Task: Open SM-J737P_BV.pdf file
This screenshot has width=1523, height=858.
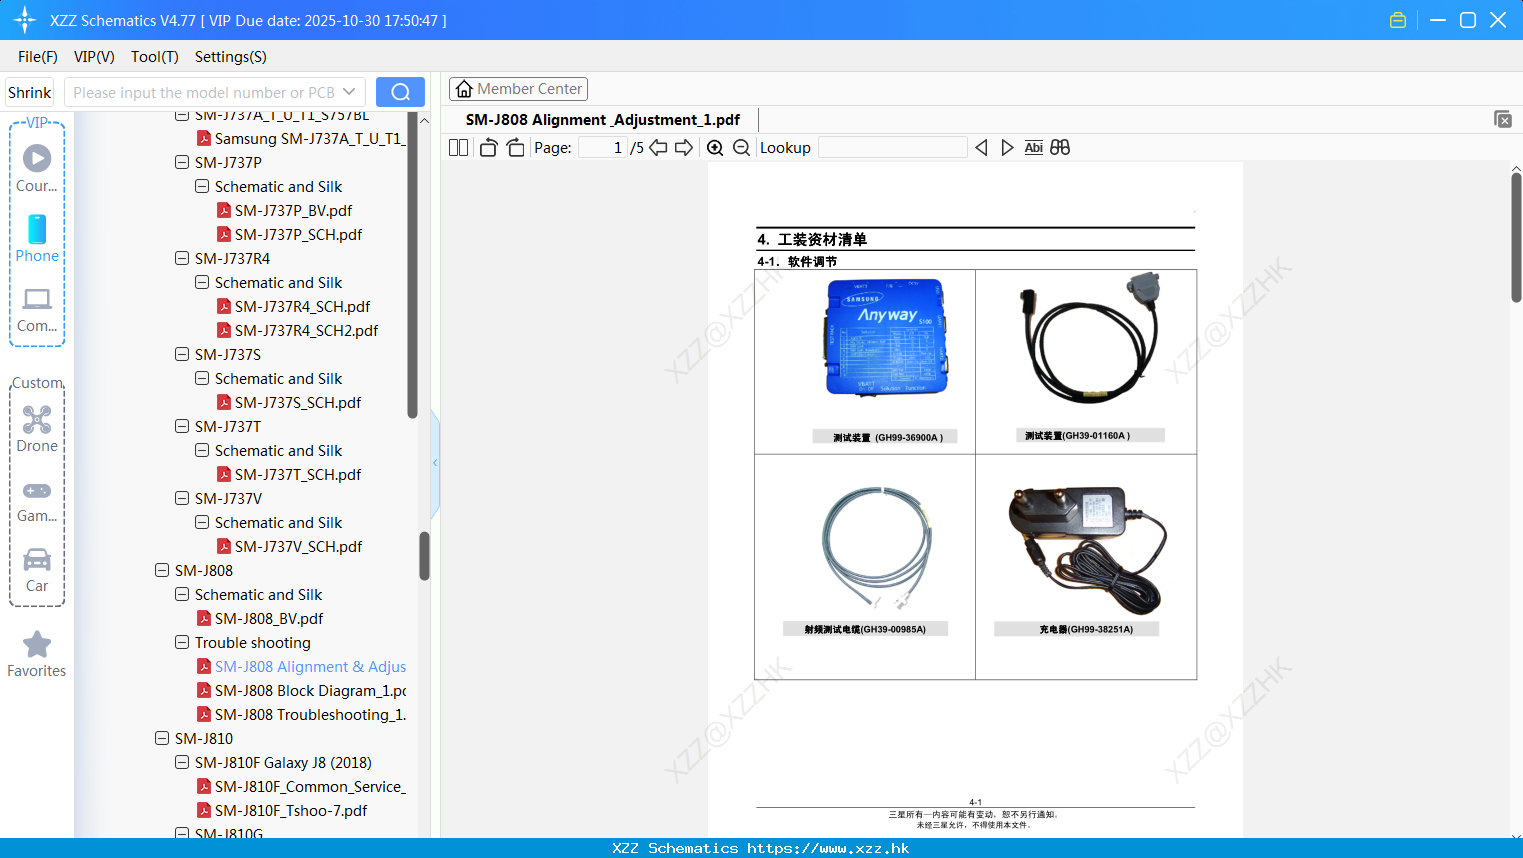Action: (x=293, y=211)
